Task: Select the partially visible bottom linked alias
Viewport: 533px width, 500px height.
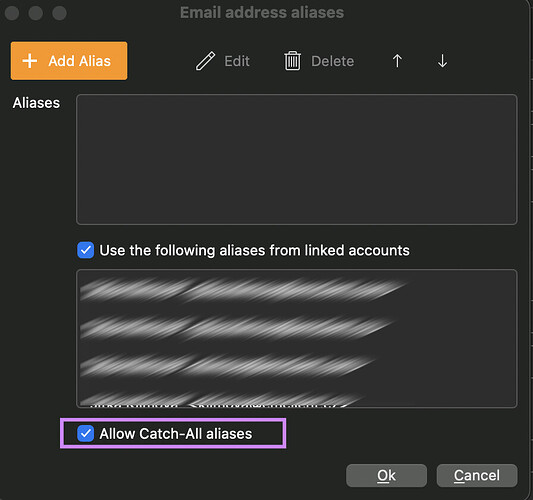Action: [221, 400]
